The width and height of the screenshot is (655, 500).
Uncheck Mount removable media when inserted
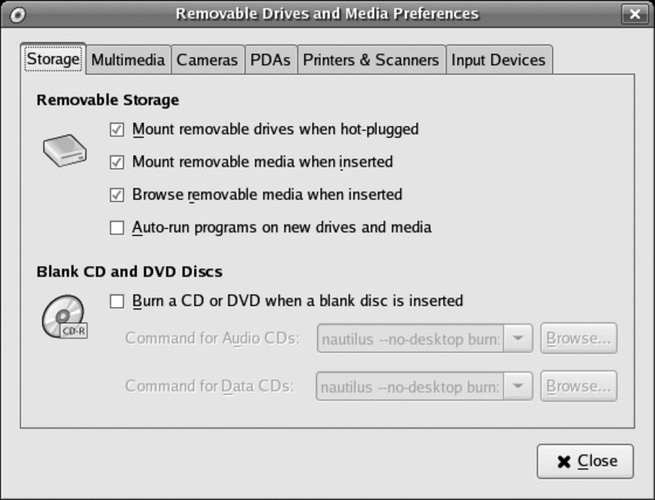[117, 162]
